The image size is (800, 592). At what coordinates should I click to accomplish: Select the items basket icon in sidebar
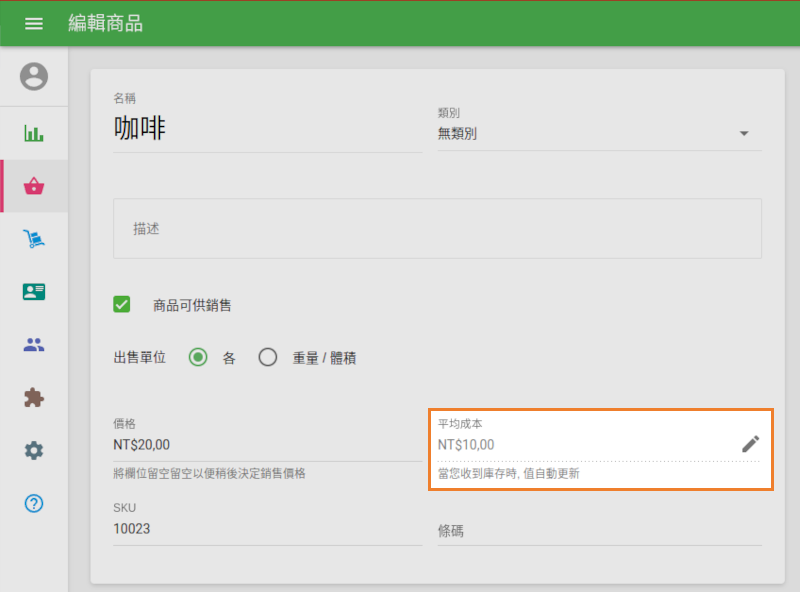coord(33,186)
